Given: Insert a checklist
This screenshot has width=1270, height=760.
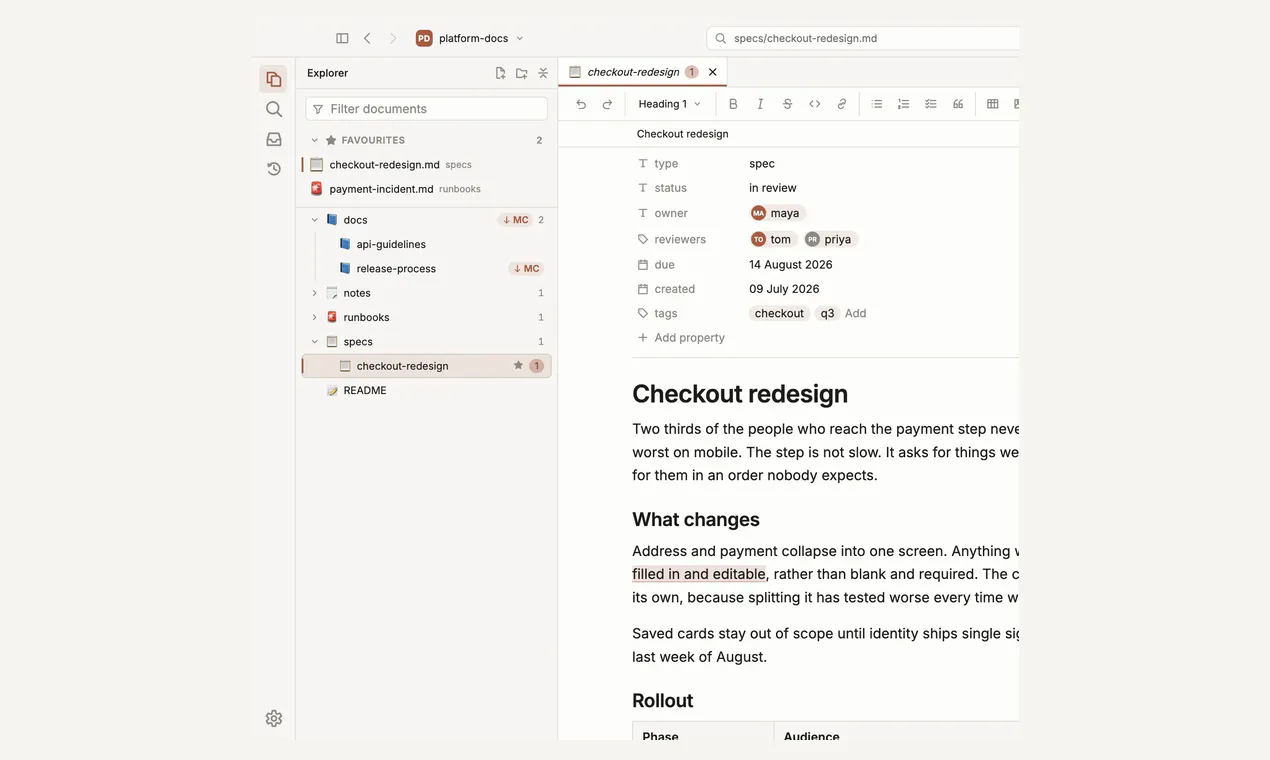Looking at the screenshot, I should point(931,104).
